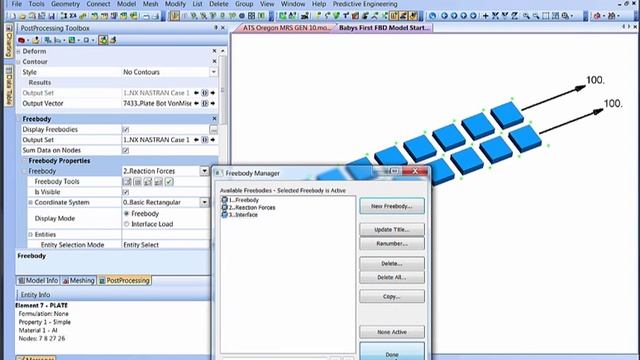640x360 pixels.
Task: Select the Interface Load radio button
Action: click(127, 224)
